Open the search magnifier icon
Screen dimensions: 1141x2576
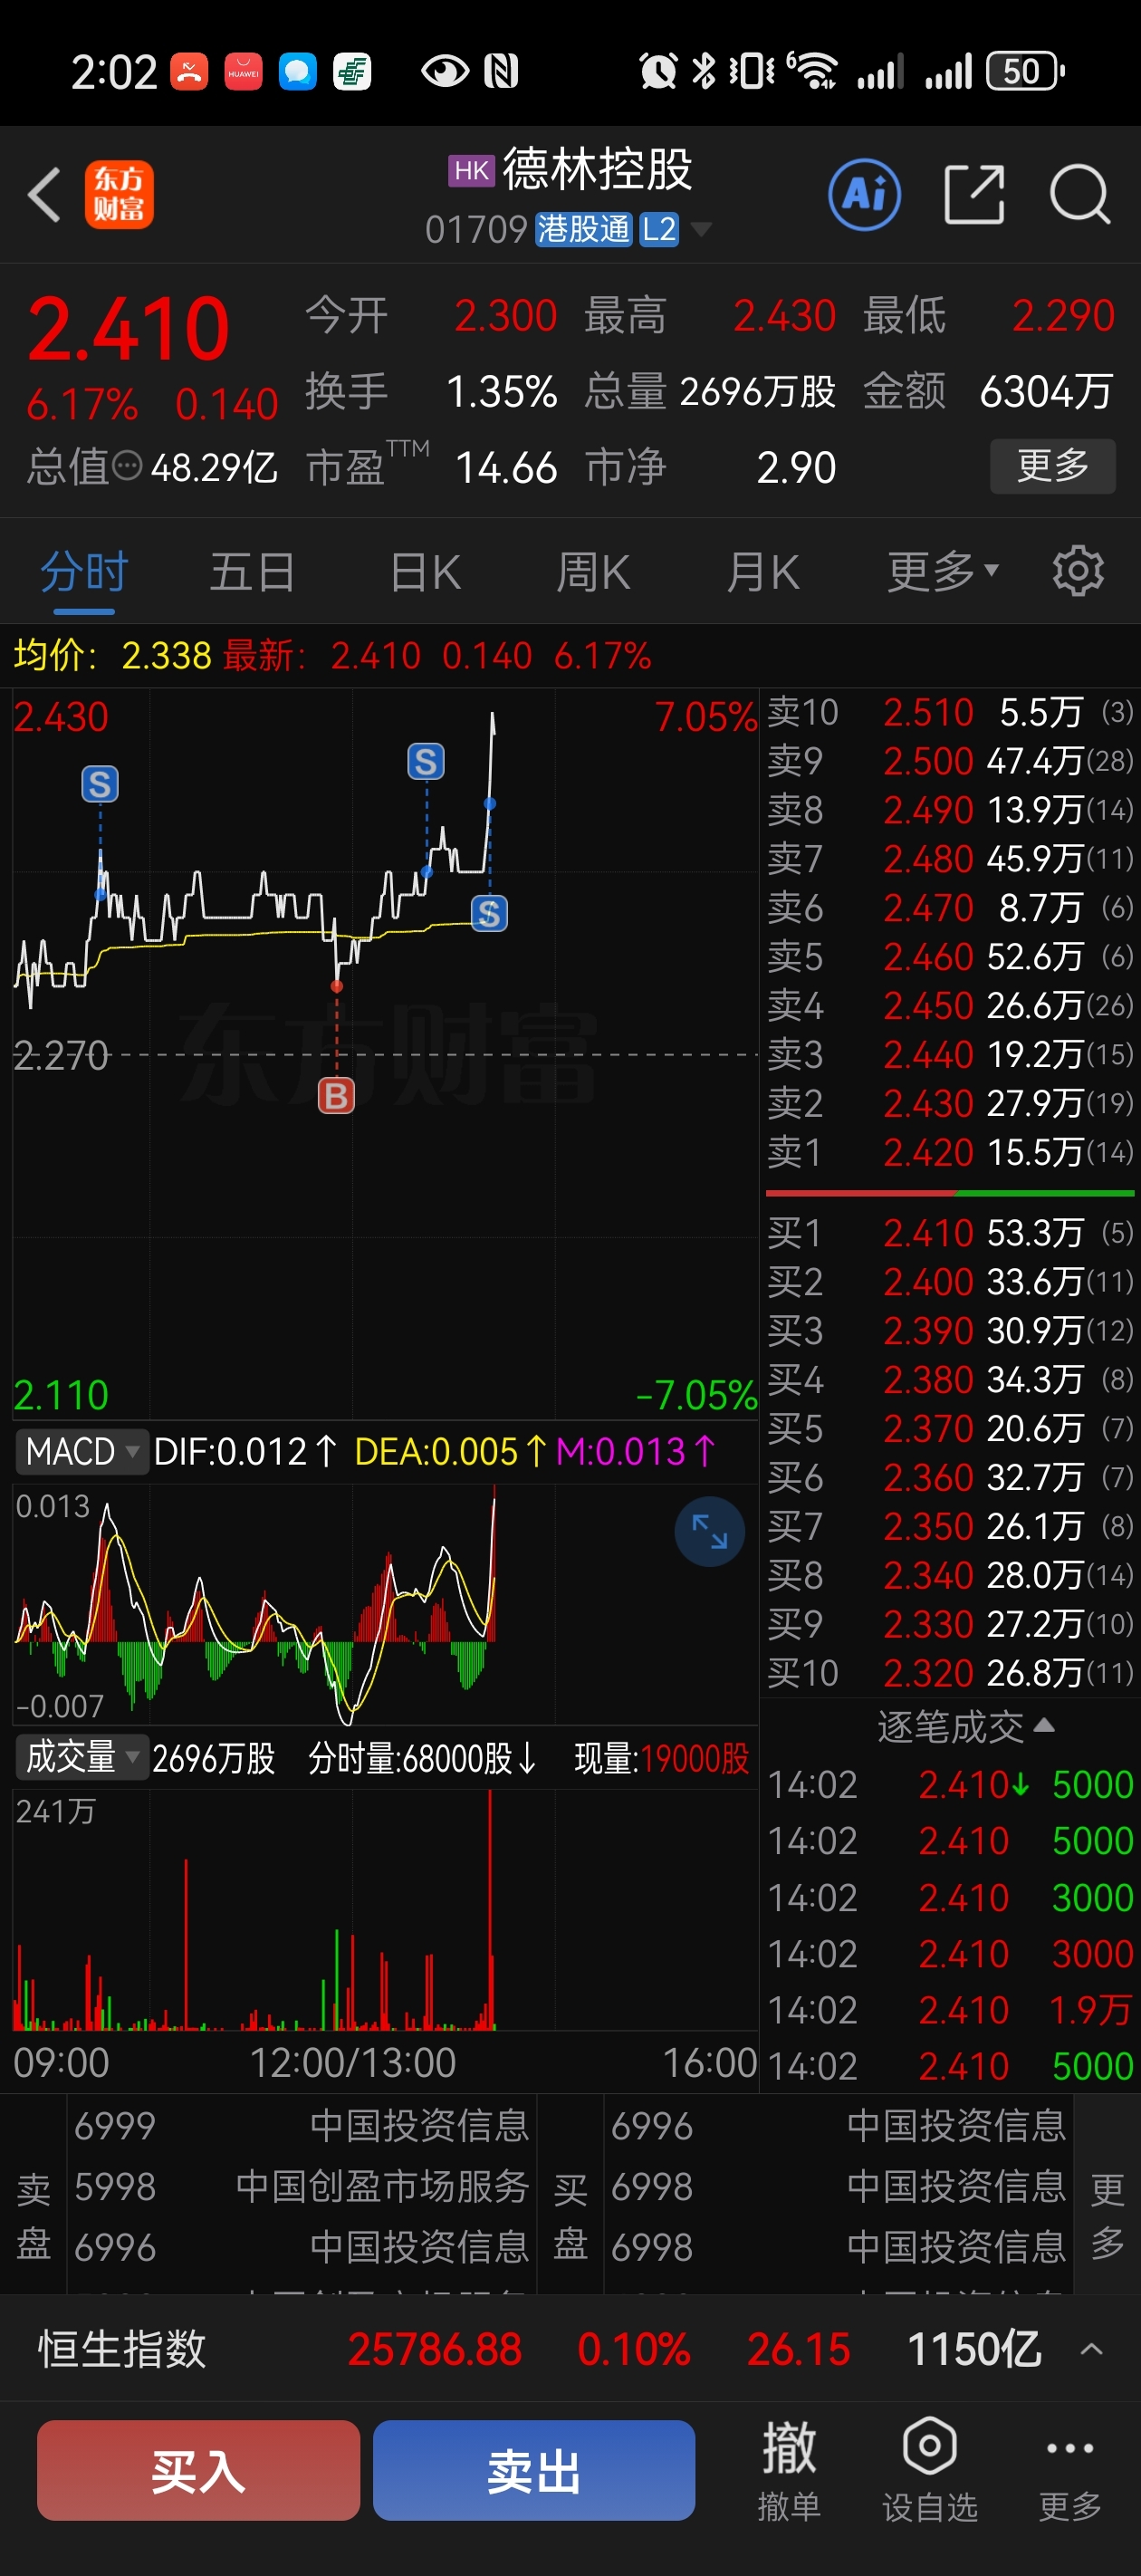pyautogui.click(x=1080, y=194)
